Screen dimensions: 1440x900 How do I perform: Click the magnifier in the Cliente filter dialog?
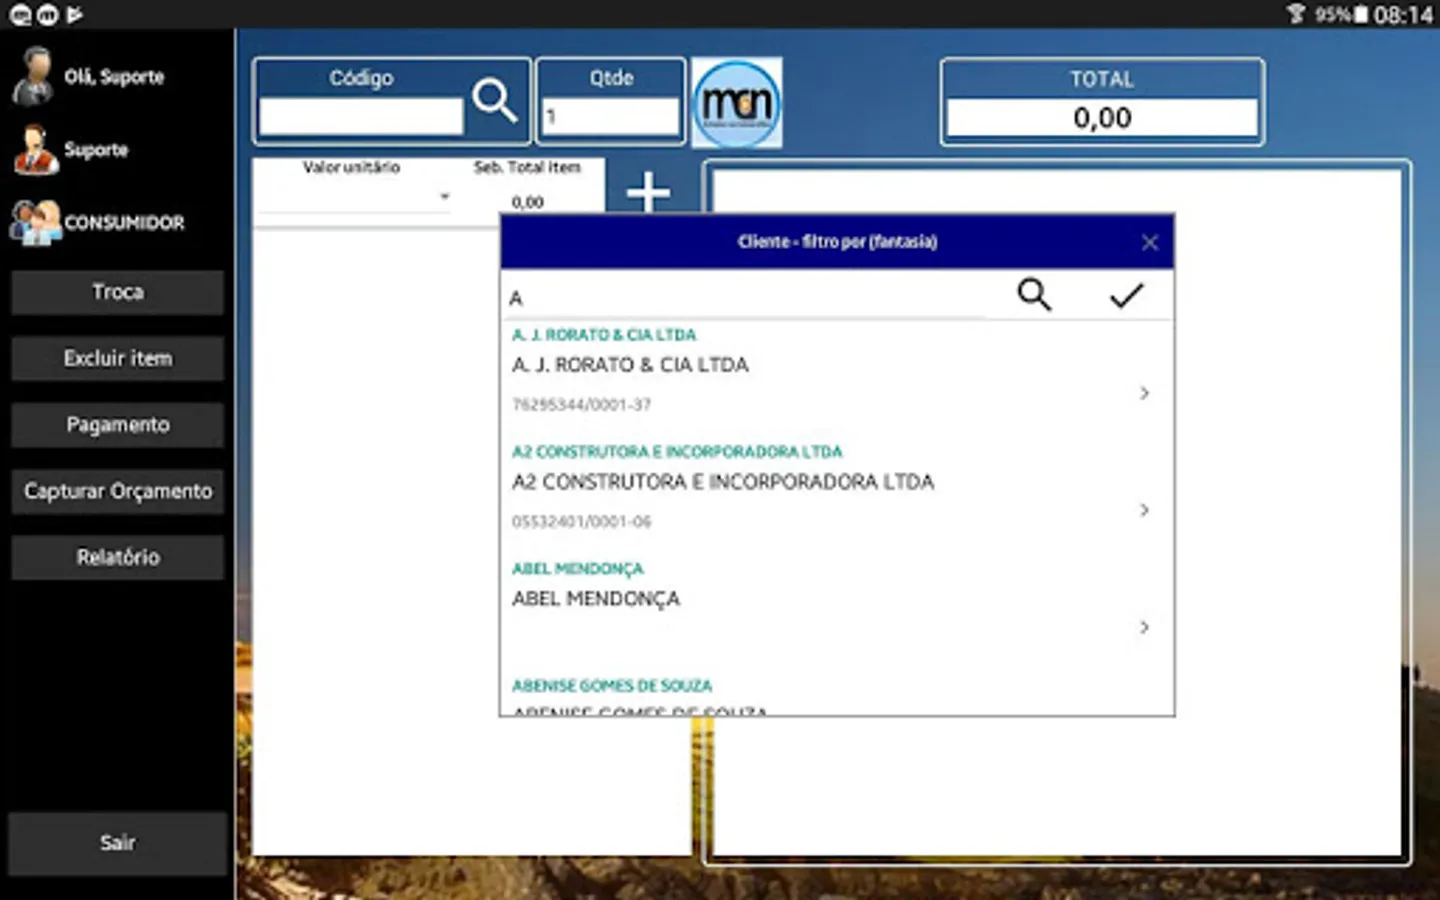(1034, 295)
